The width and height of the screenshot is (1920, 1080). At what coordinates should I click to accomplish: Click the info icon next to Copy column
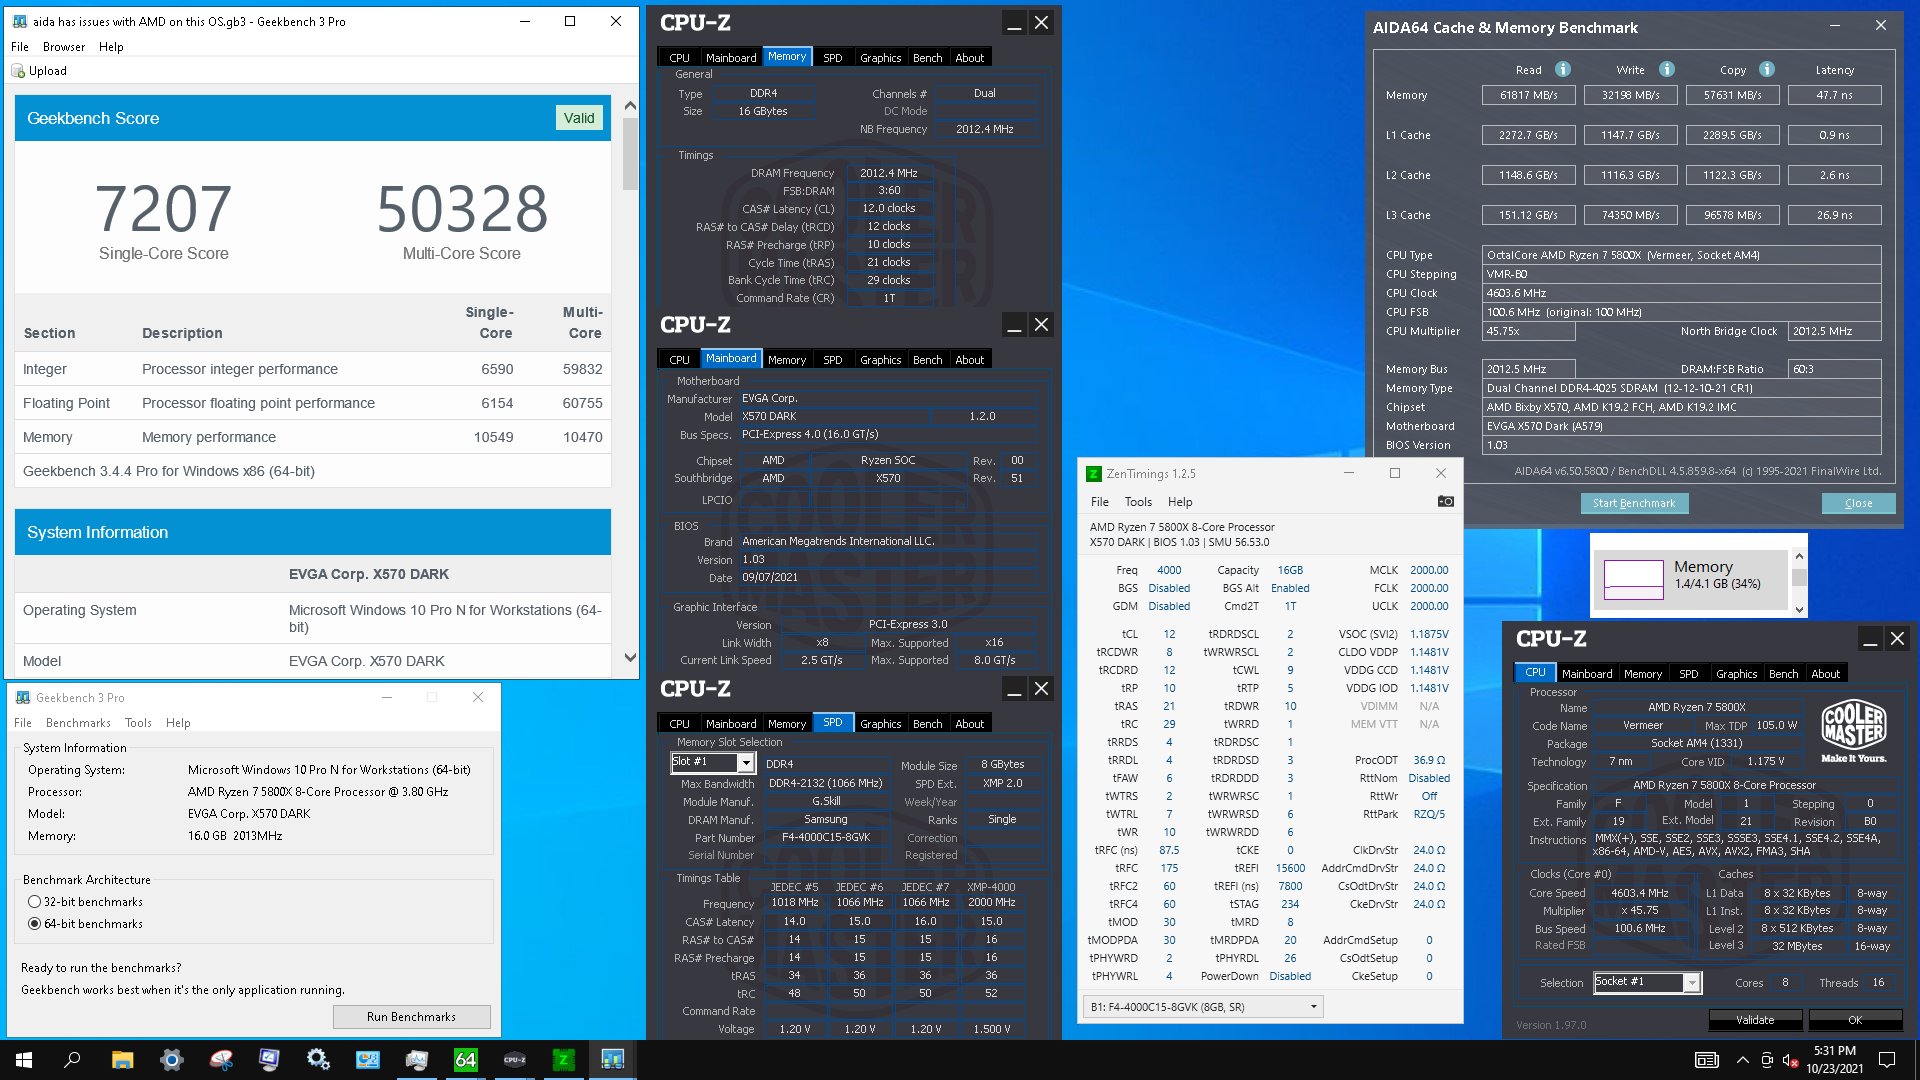coord(1767,69)
